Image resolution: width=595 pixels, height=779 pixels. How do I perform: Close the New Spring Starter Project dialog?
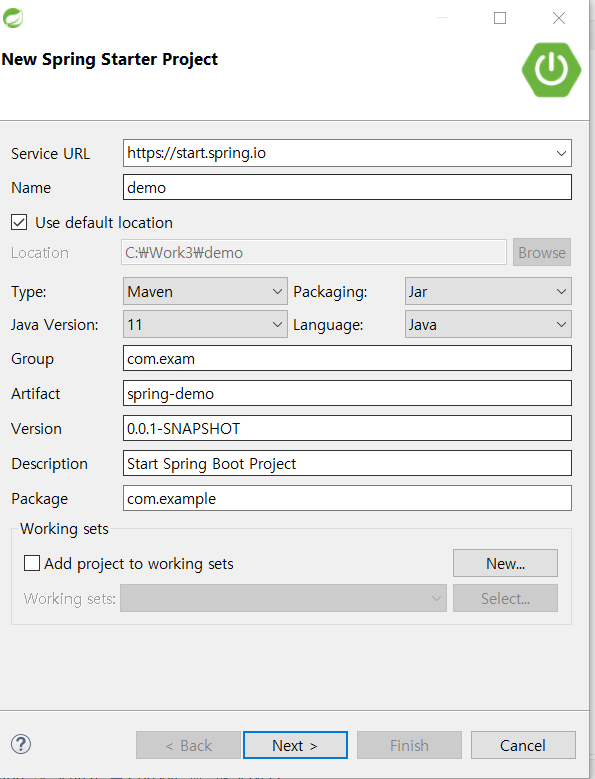[x=559, y=18]
